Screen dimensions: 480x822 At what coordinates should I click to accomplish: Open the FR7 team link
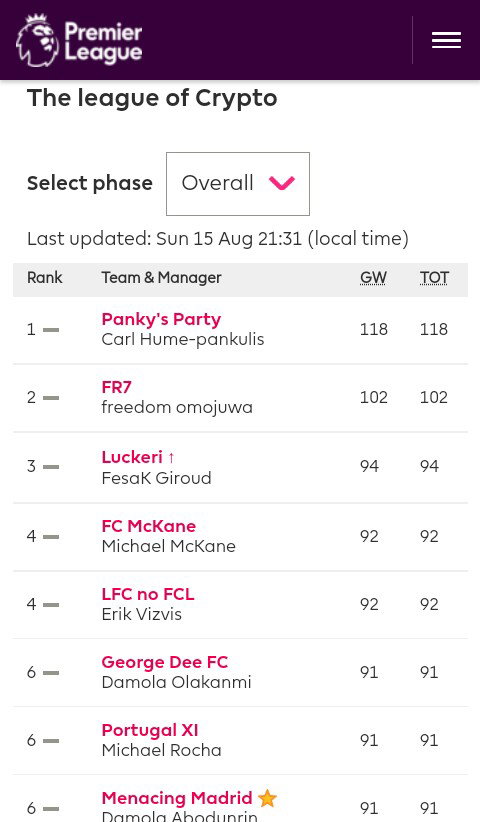pos(116,387)
